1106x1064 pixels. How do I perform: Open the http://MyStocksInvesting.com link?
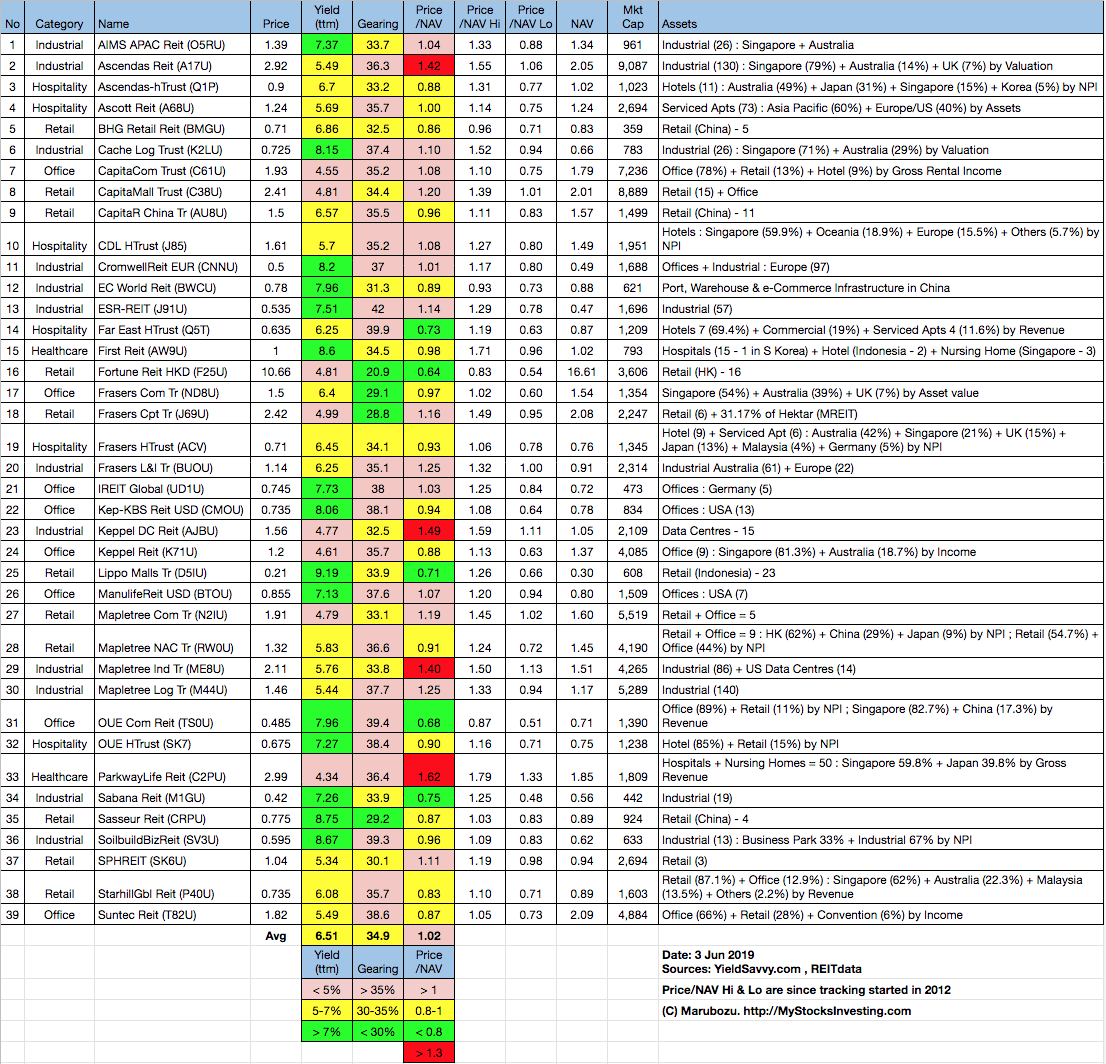point(827,1011)
